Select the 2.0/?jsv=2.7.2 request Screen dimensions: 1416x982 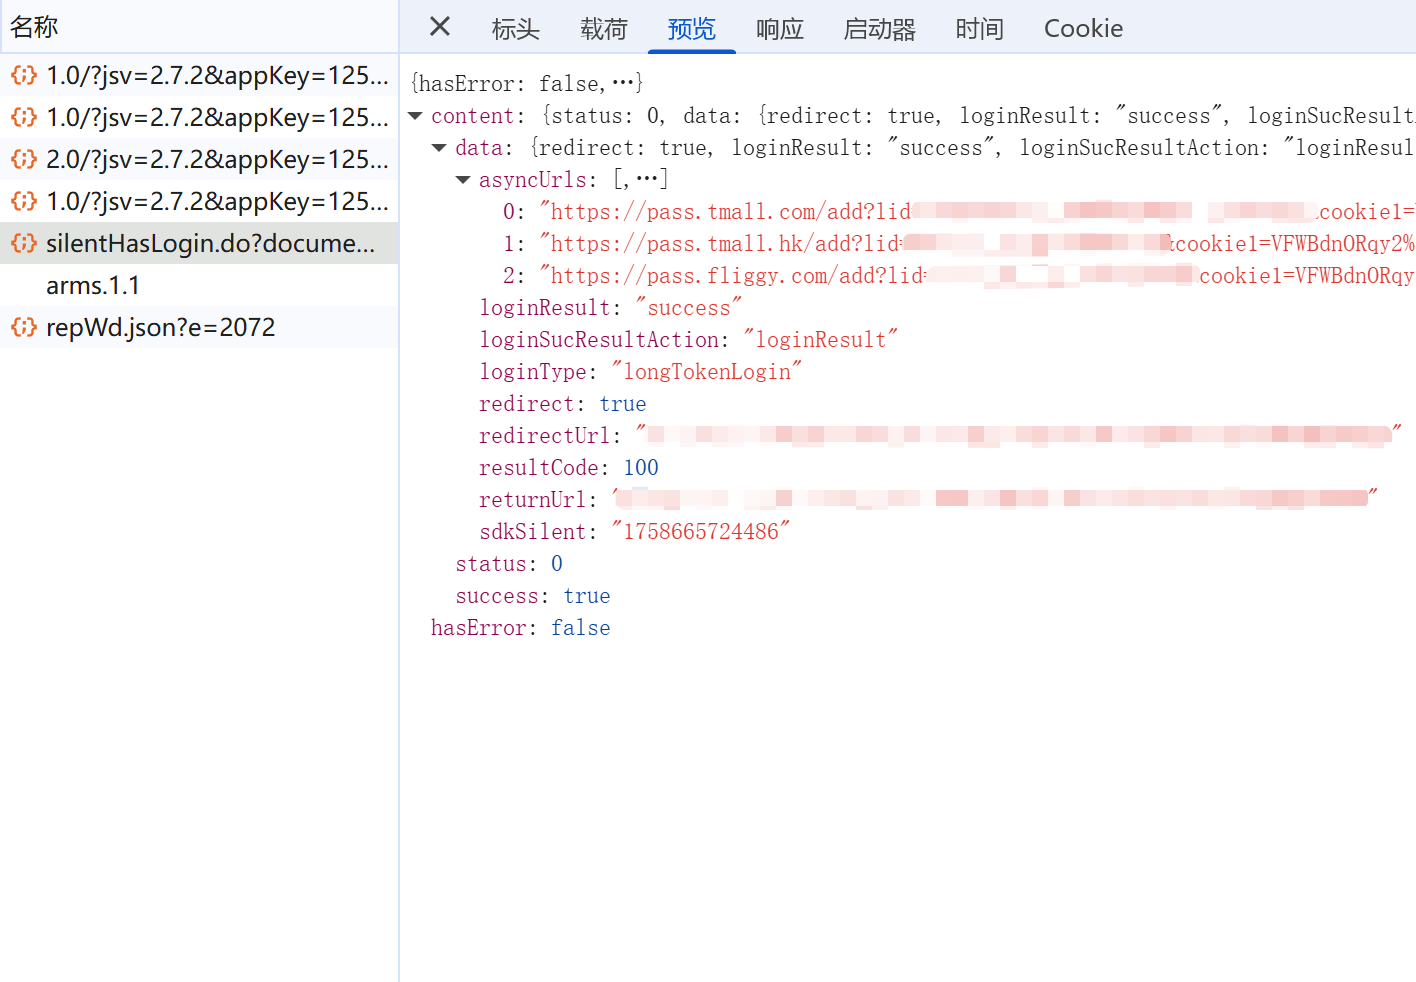click(x=216, y=159)
